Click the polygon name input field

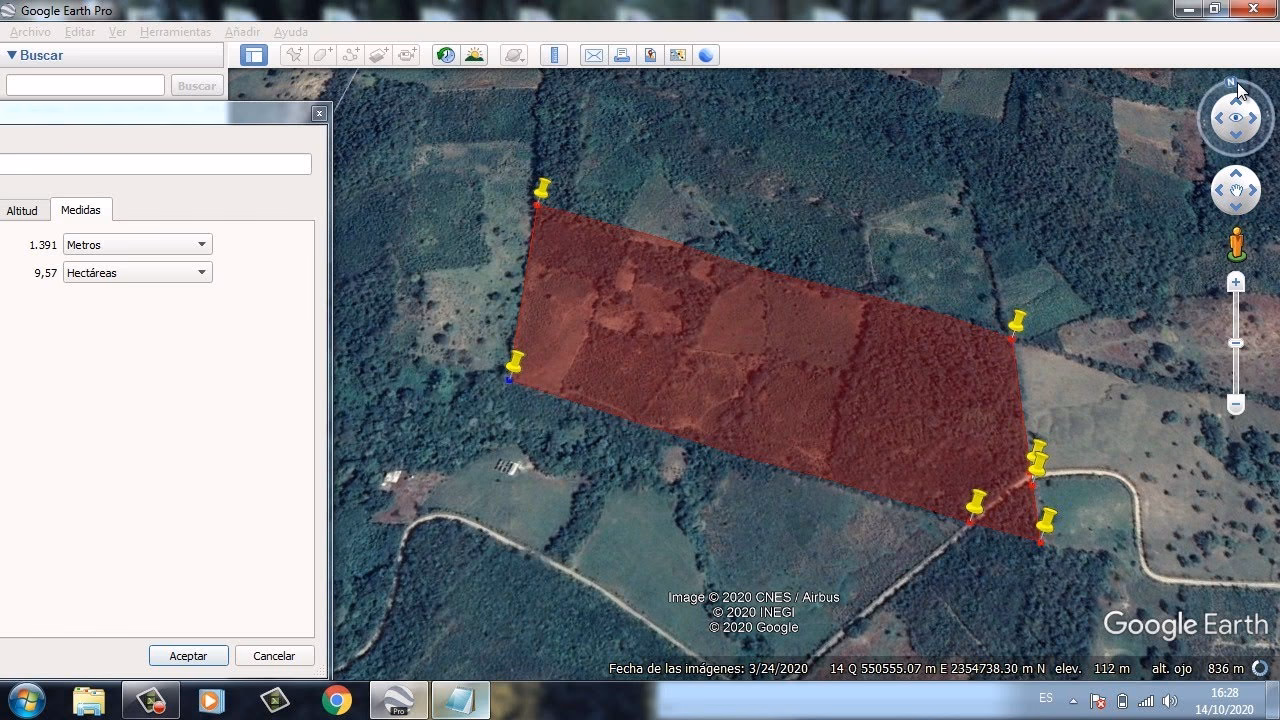pos(155,164)
